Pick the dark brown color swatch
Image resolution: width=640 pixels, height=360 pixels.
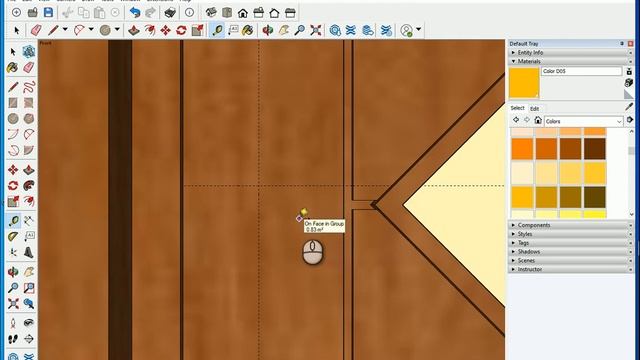point(595,149)
